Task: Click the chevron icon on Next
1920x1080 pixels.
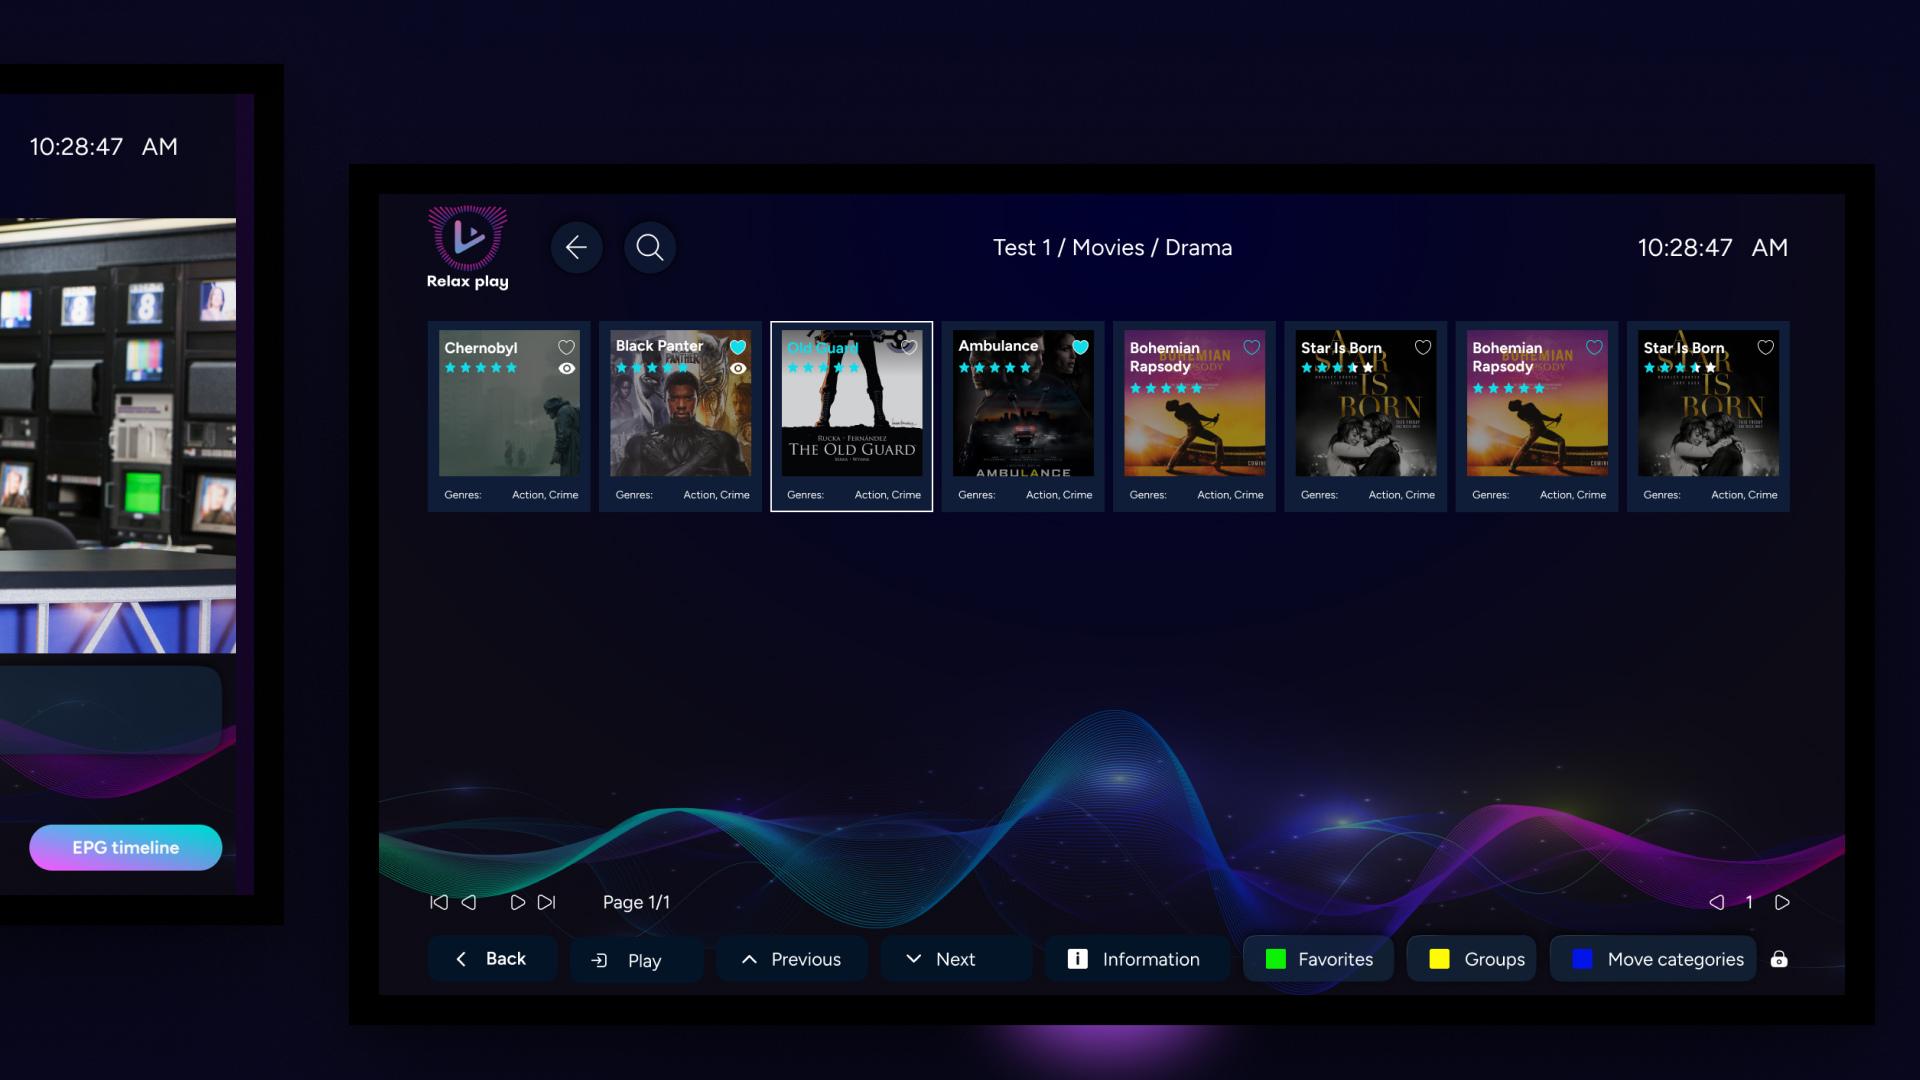Action: click(913, 958)
